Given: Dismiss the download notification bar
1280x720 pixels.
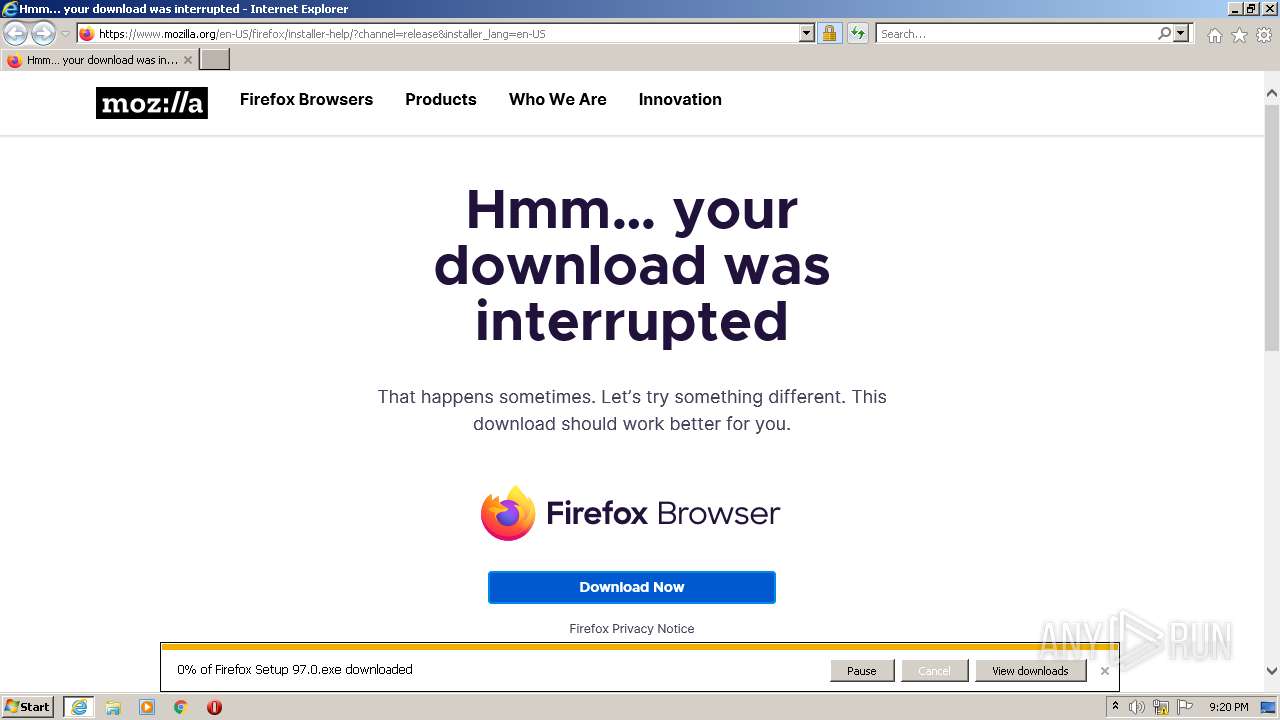Looking at the screenshot, I should (x=1104, y=671).
